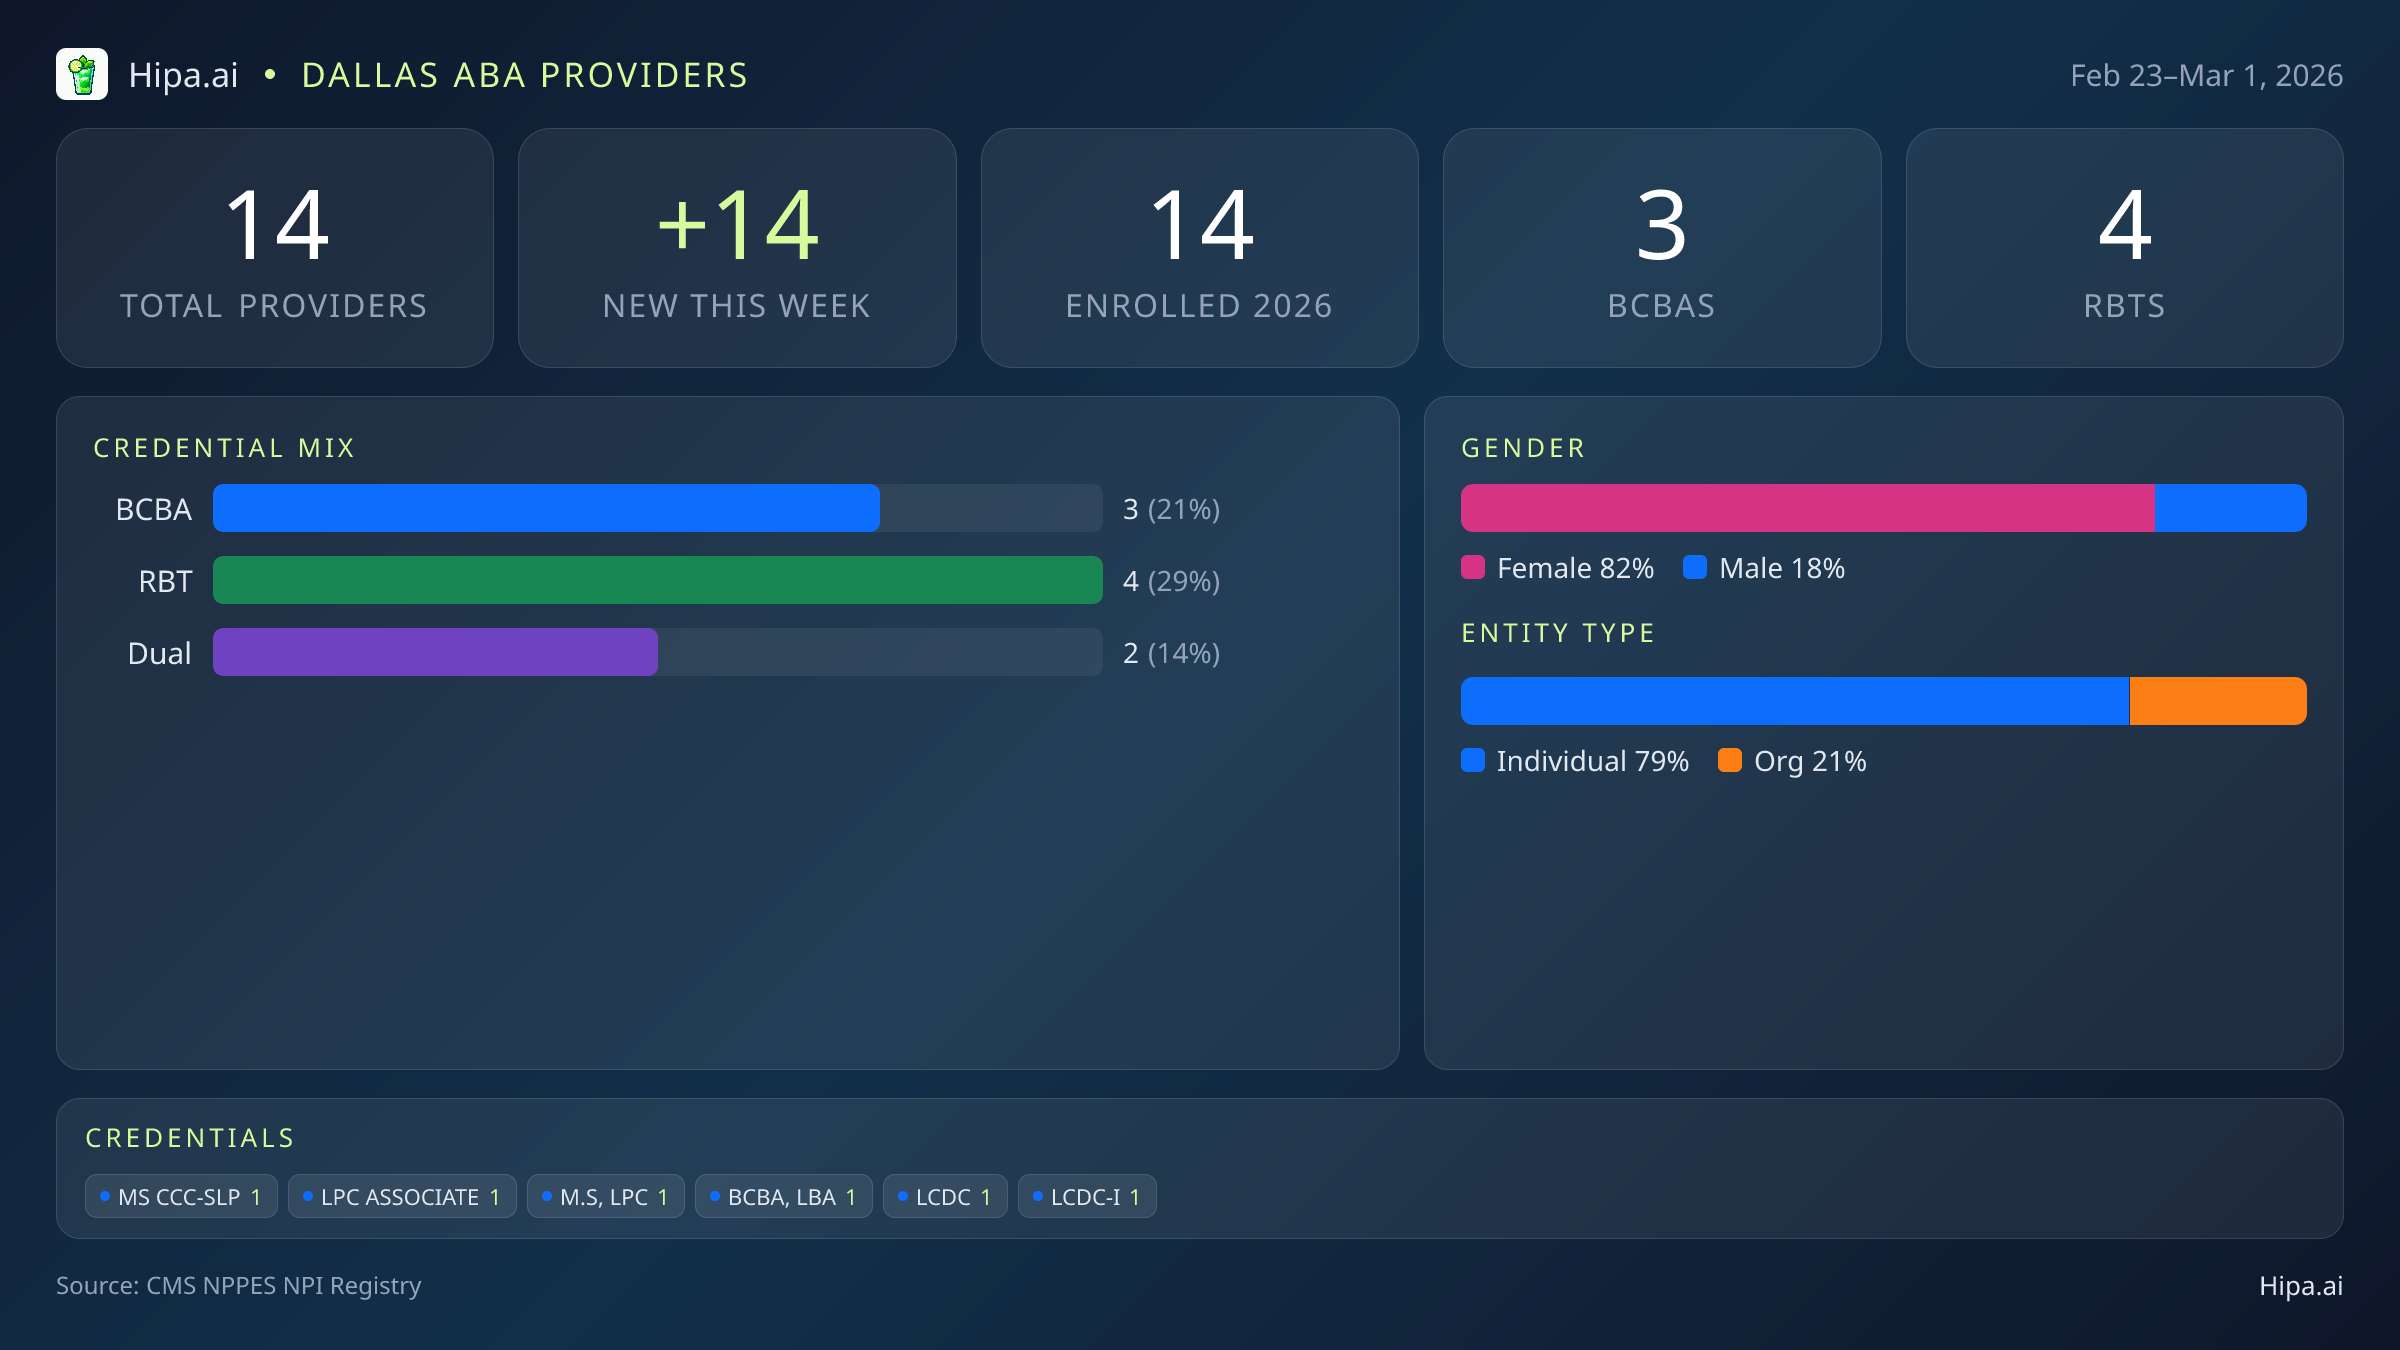Click the Female pink legend swatch

[1473, 568]
